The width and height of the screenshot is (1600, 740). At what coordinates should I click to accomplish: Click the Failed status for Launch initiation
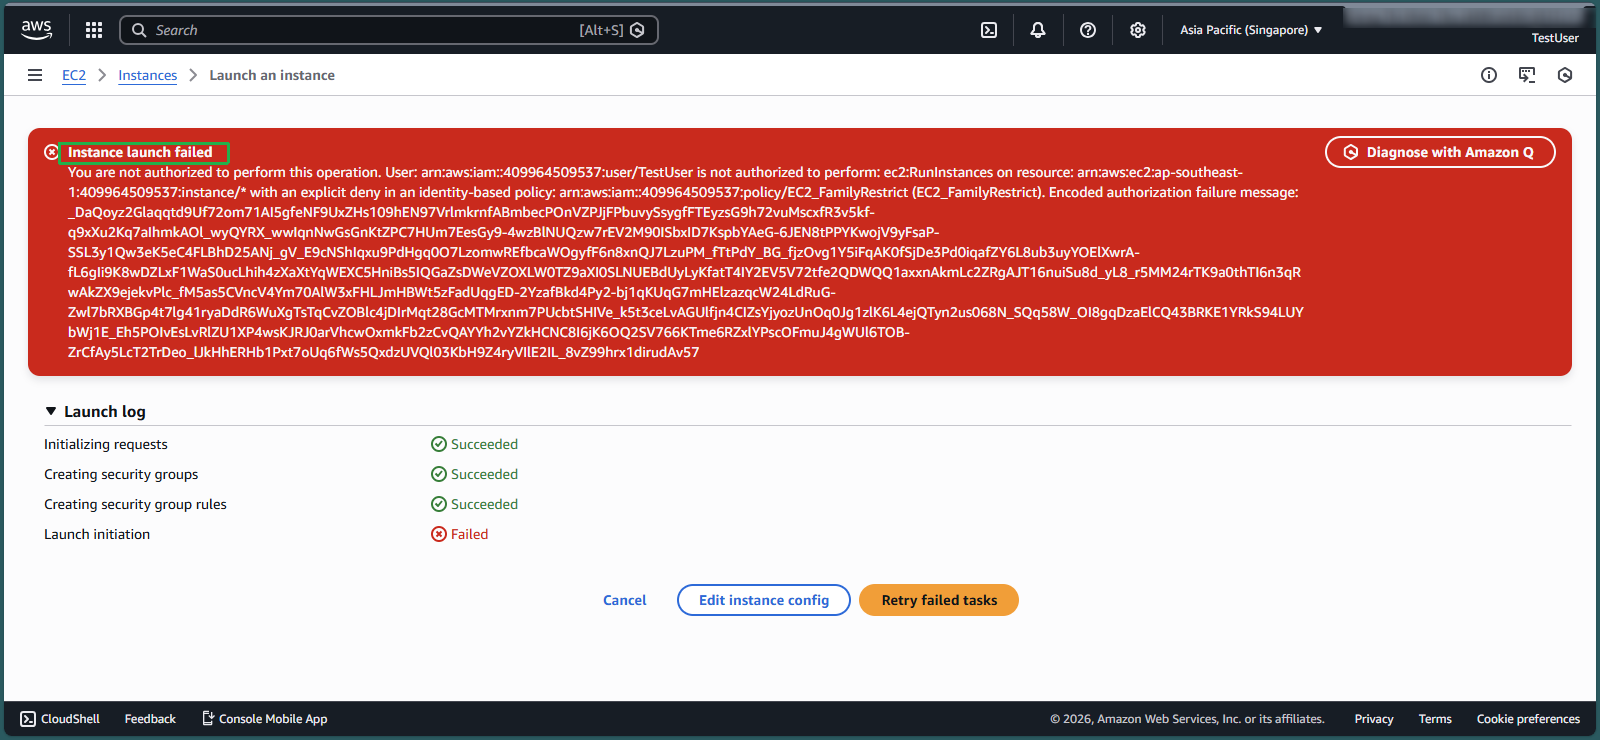pos(459,534)
